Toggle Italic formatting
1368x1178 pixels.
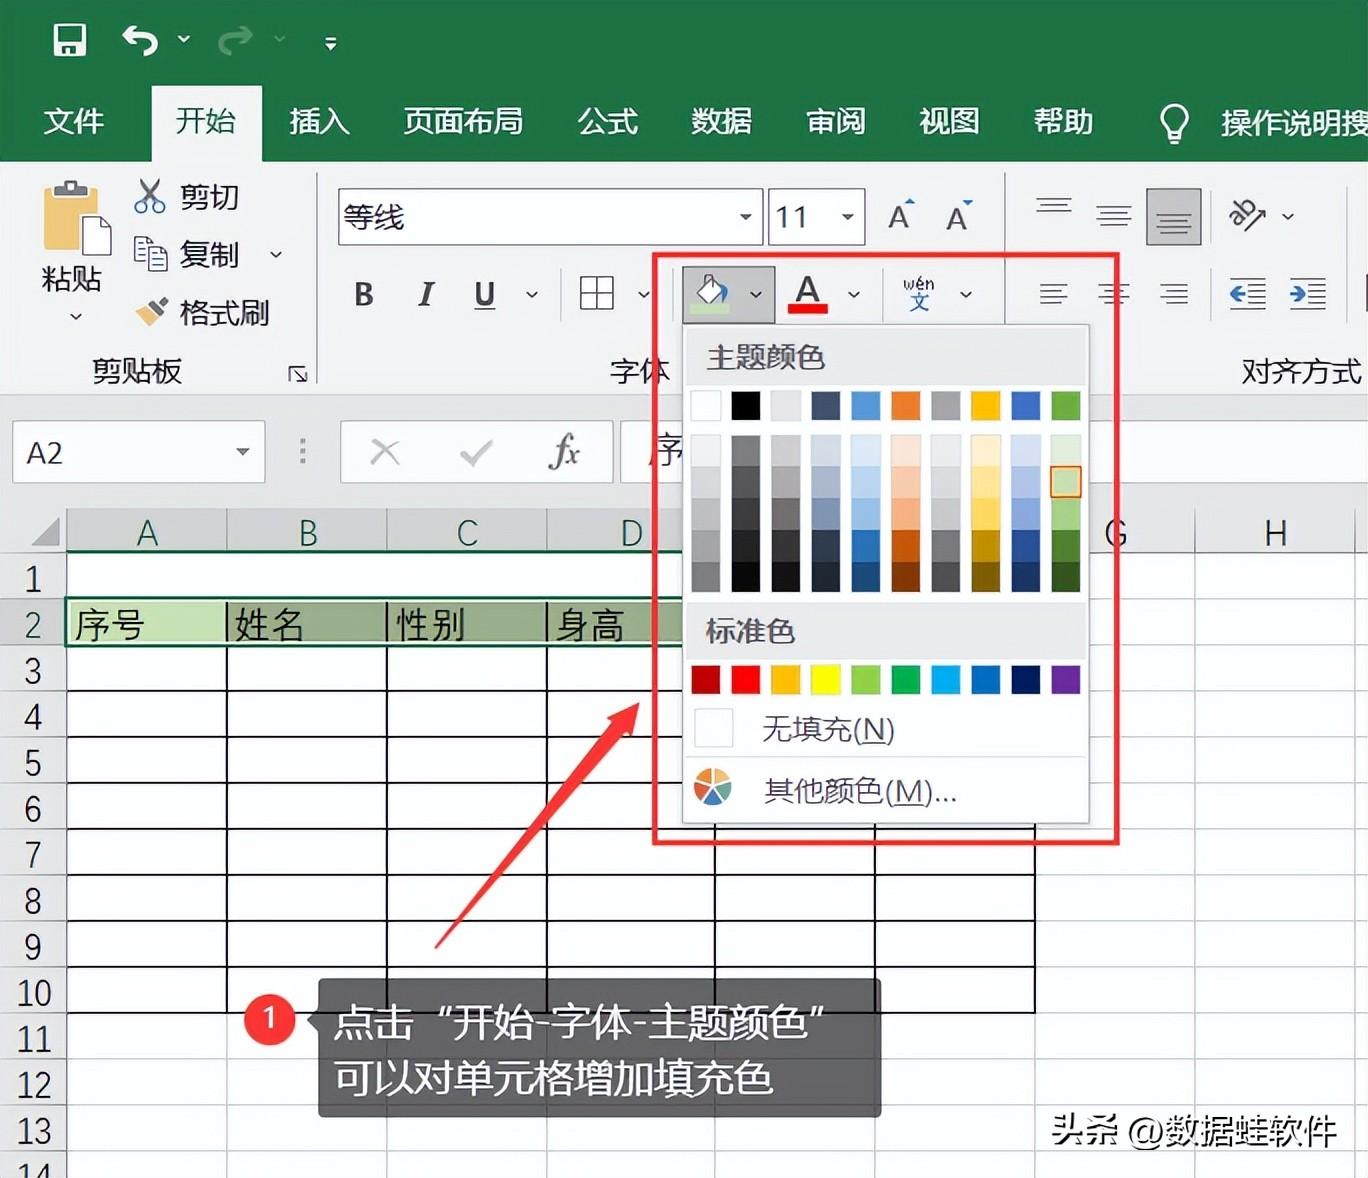[x=426, y=294]
